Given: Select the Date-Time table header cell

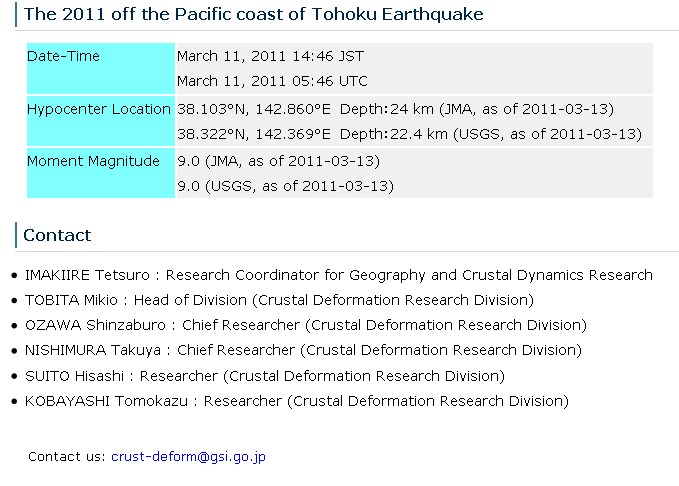Looking at the screenshot, I should tap(101, 68).
